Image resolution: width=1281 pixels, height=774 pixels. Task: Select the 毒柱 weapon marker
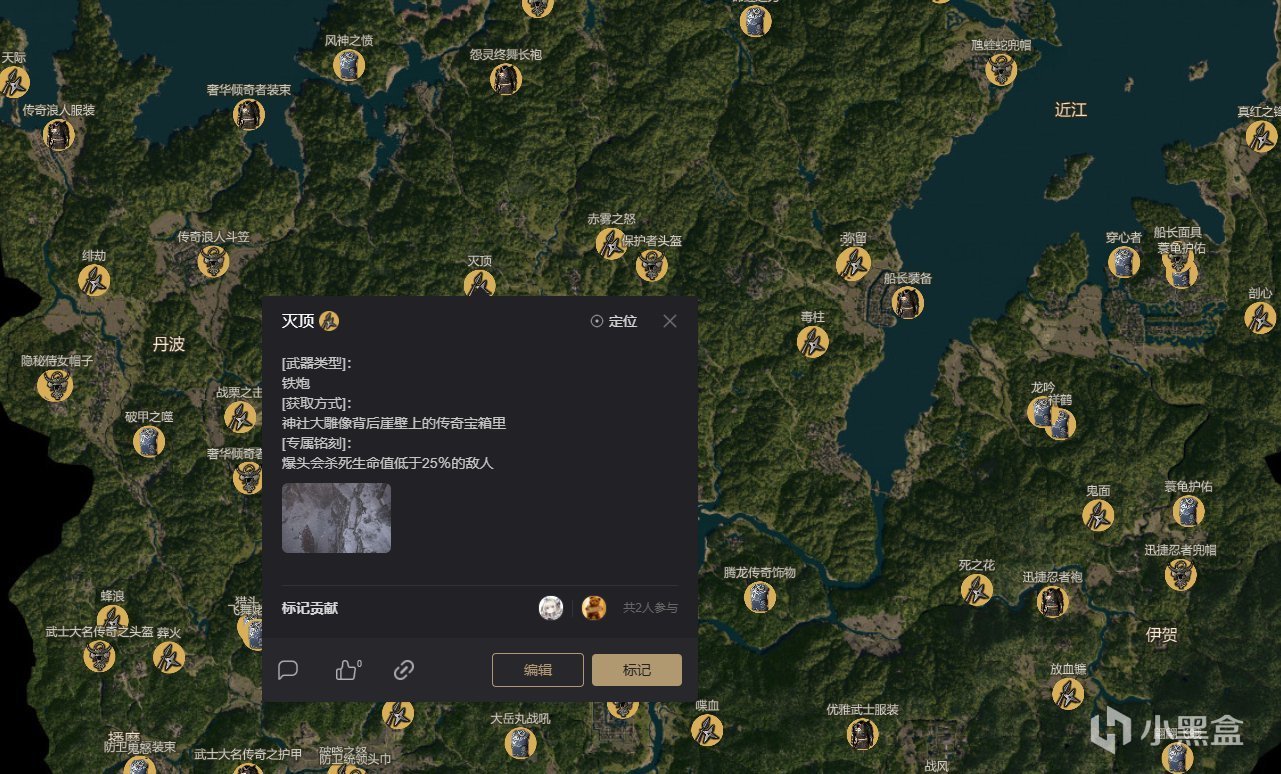pyautogui.click(x=813, y=341)
